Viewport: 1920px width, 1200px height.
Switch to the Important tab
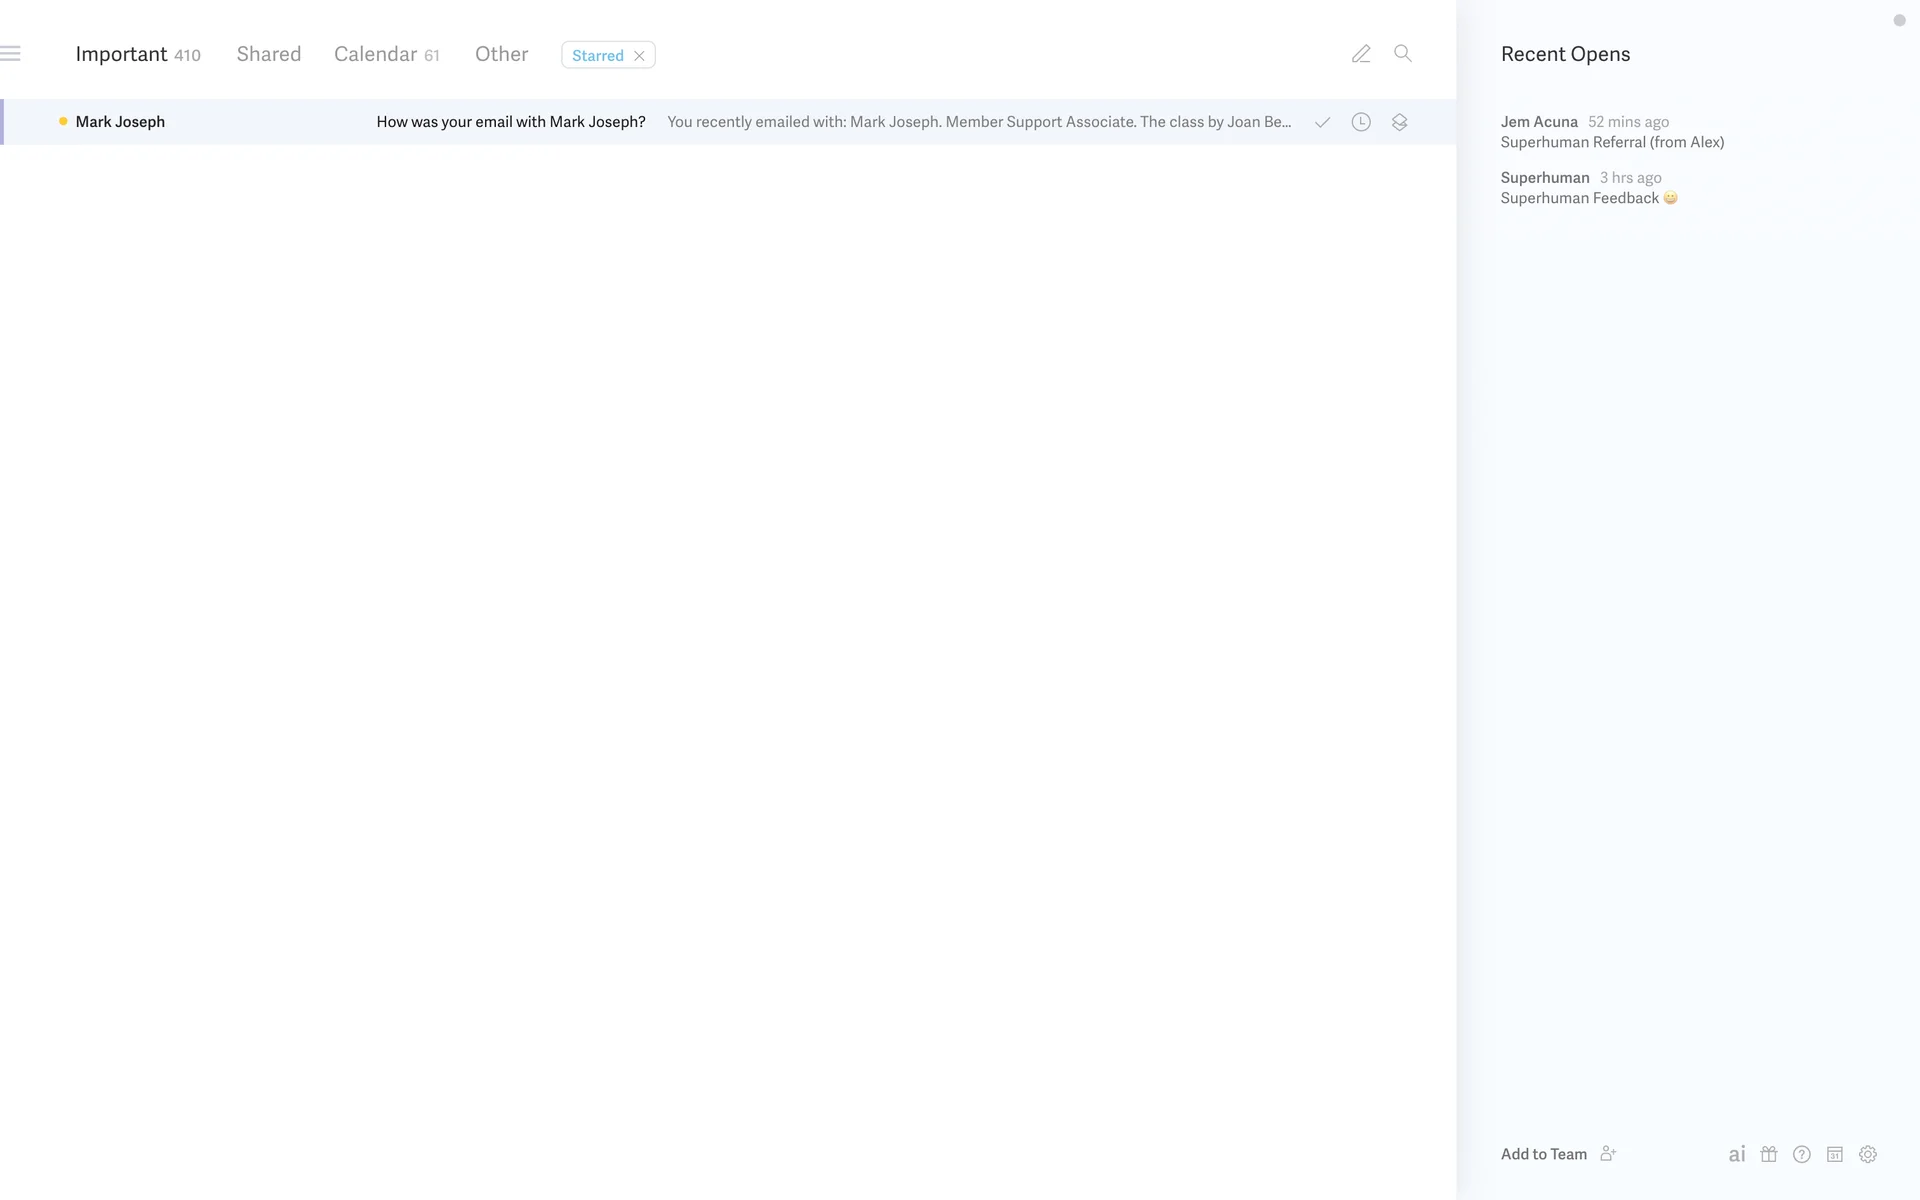tap(121, 54)
